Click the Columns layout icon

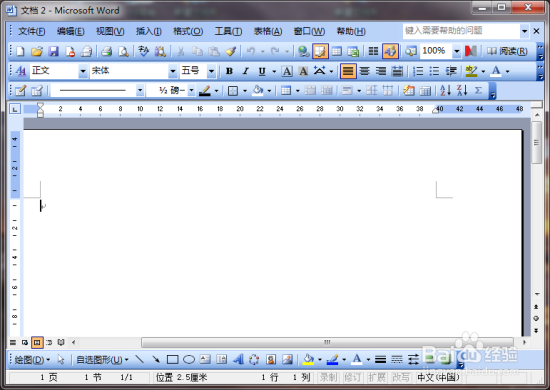pyautogui.click(x=373, y=52)
